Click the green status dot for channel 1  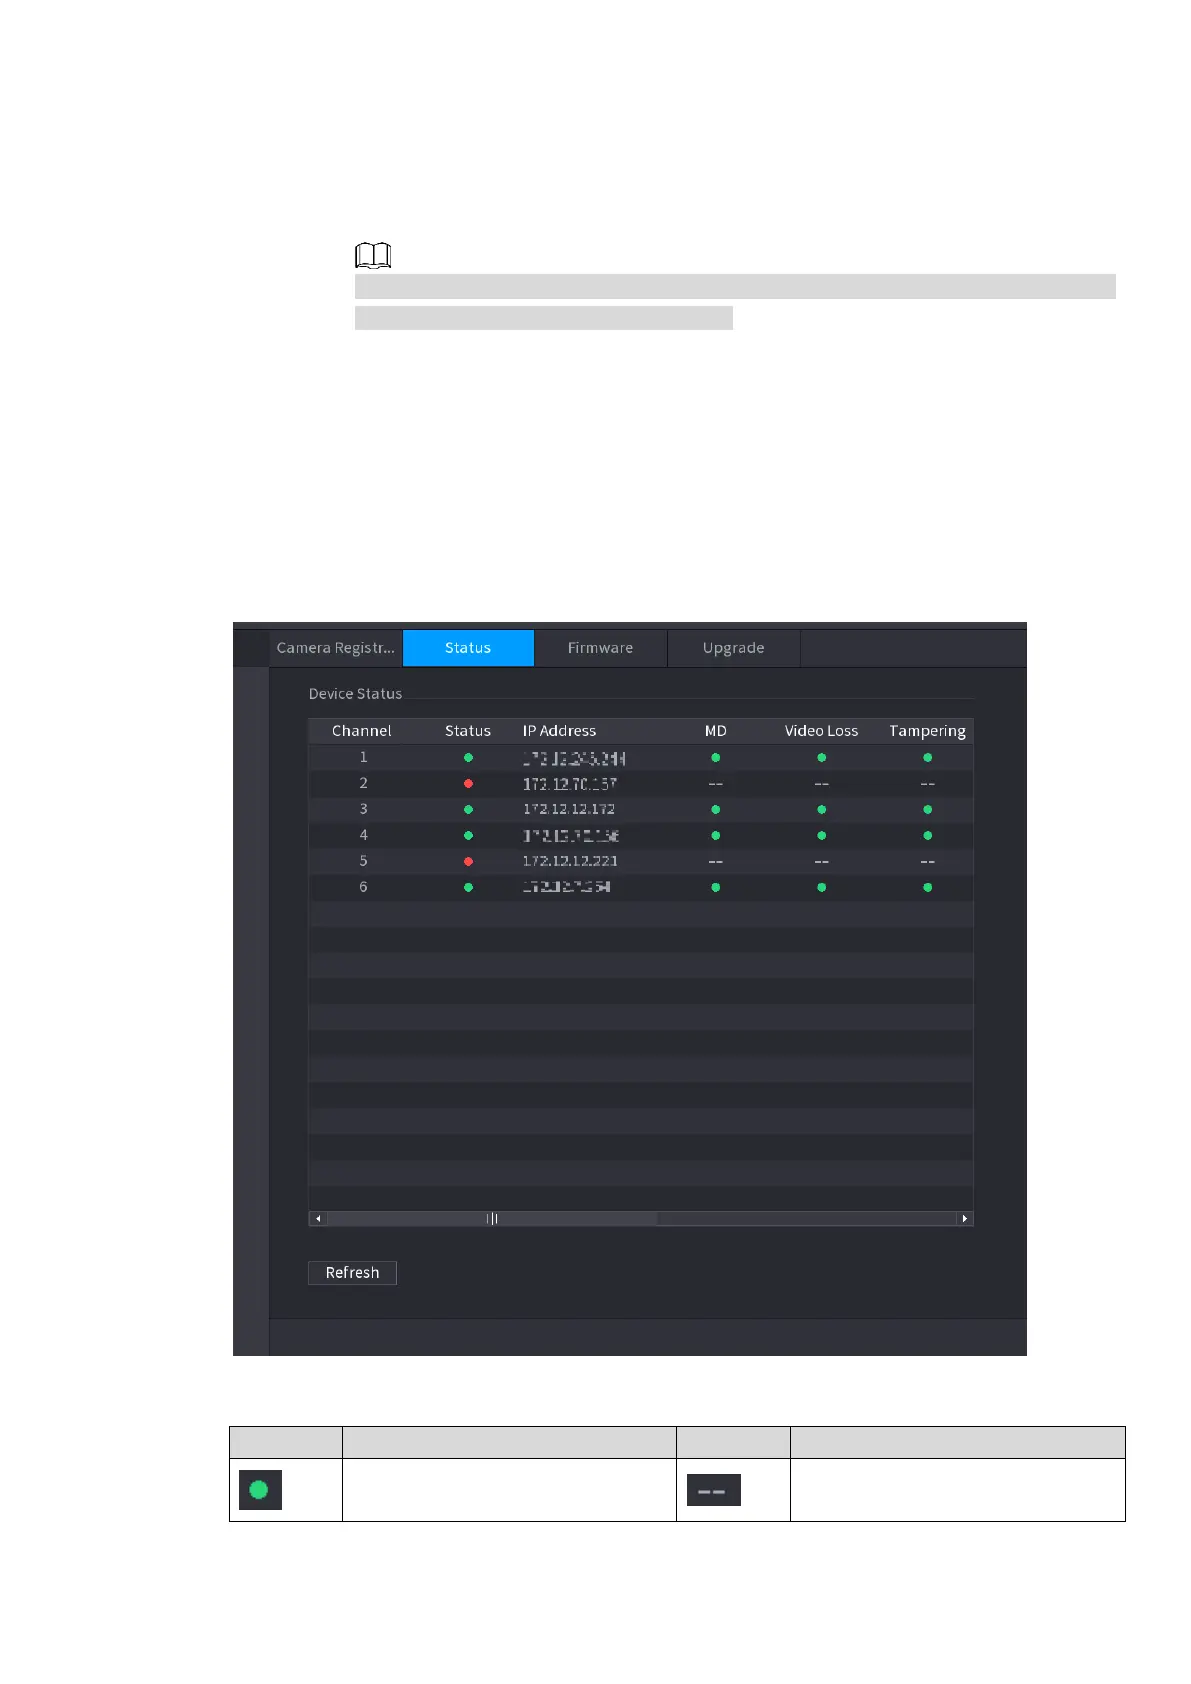click(468, 758)
